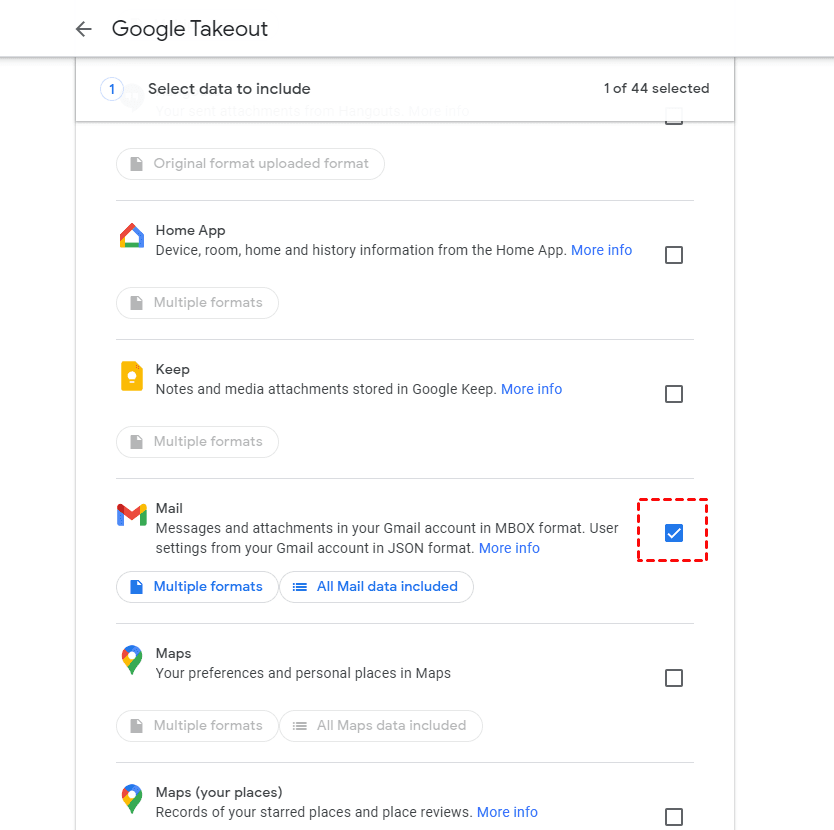Uncheck the Mail checkbox
Screen dimensions: 834x830
point(674,533)
